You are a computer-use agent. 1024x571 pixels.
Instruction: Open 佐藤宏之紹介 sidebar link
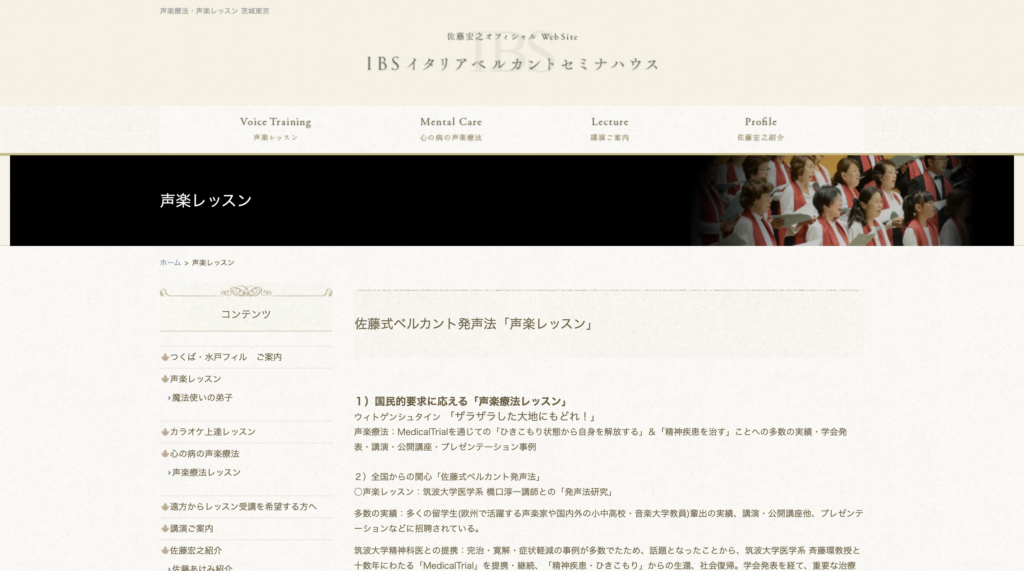(195, 550)
